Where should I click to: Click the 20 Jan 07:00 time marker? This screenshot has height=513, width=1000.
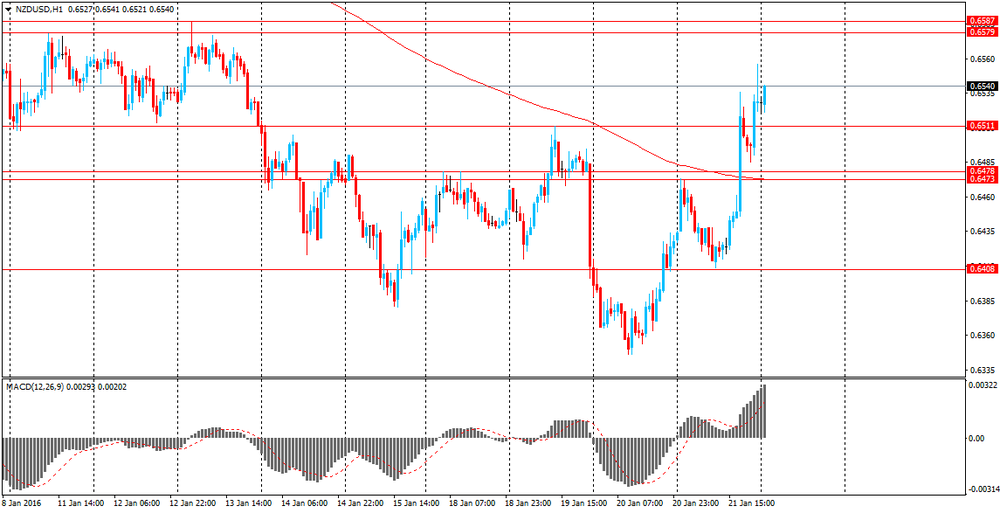[640, 503]
